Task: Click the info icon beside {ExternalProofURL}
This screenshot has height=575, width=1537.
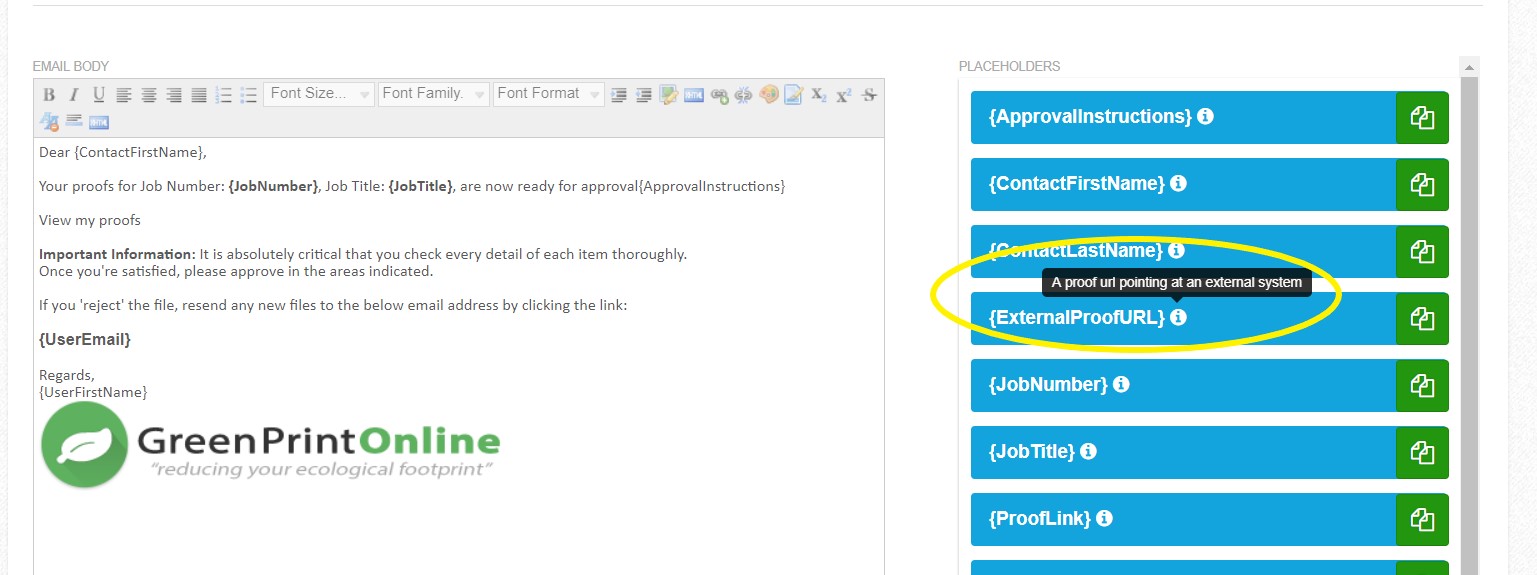Action: (x=1178, y=317)
